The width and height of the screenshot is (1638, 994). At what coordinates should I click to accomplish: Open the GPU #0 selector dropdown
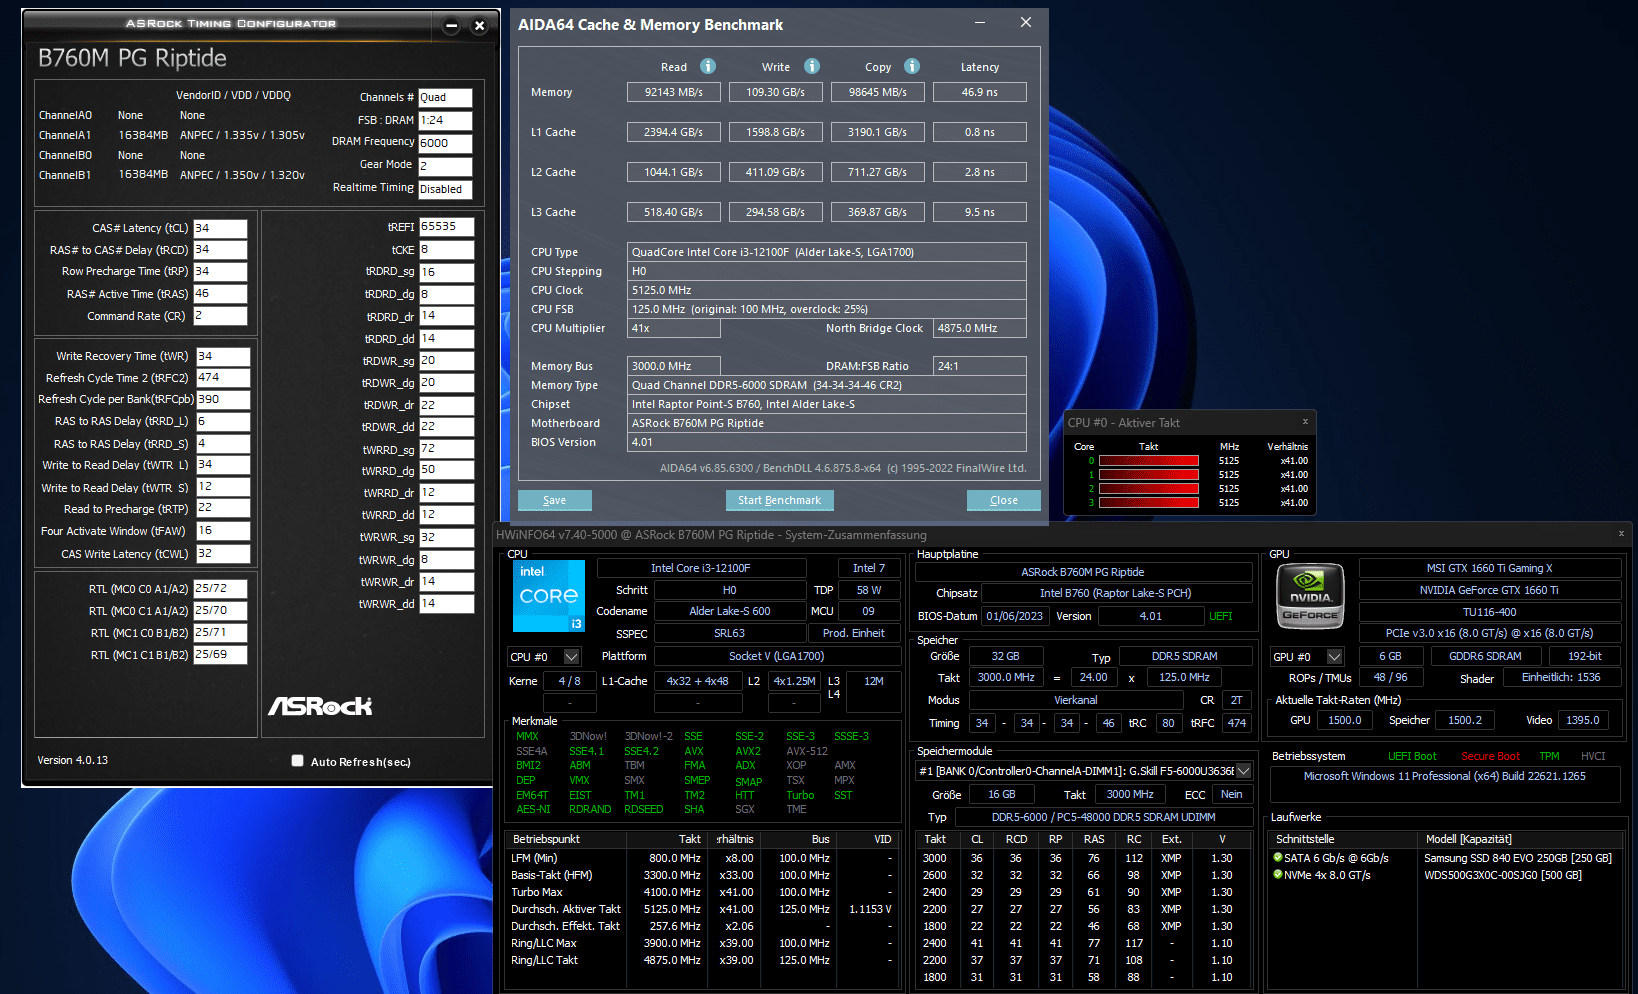click(x=1334, y=657)
